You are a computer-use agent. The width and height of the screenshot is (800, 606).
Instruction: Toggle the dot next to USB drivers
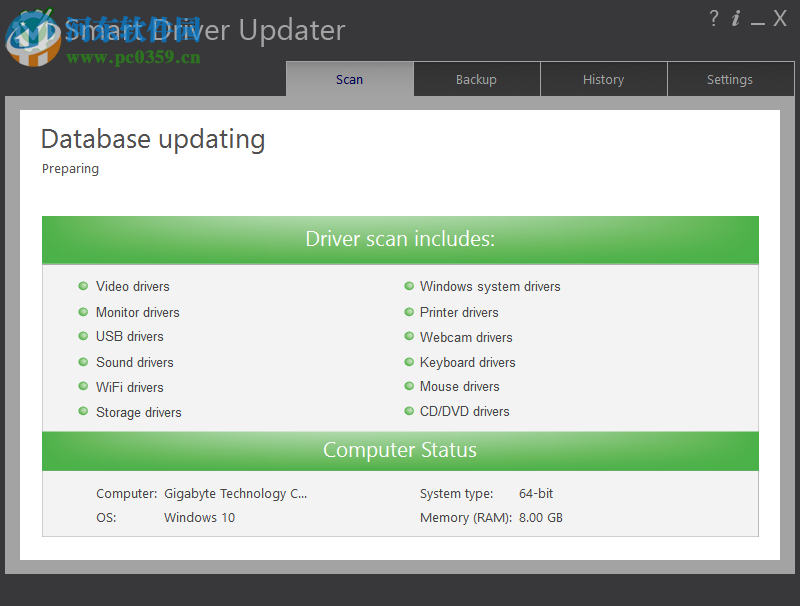point(83,337)
